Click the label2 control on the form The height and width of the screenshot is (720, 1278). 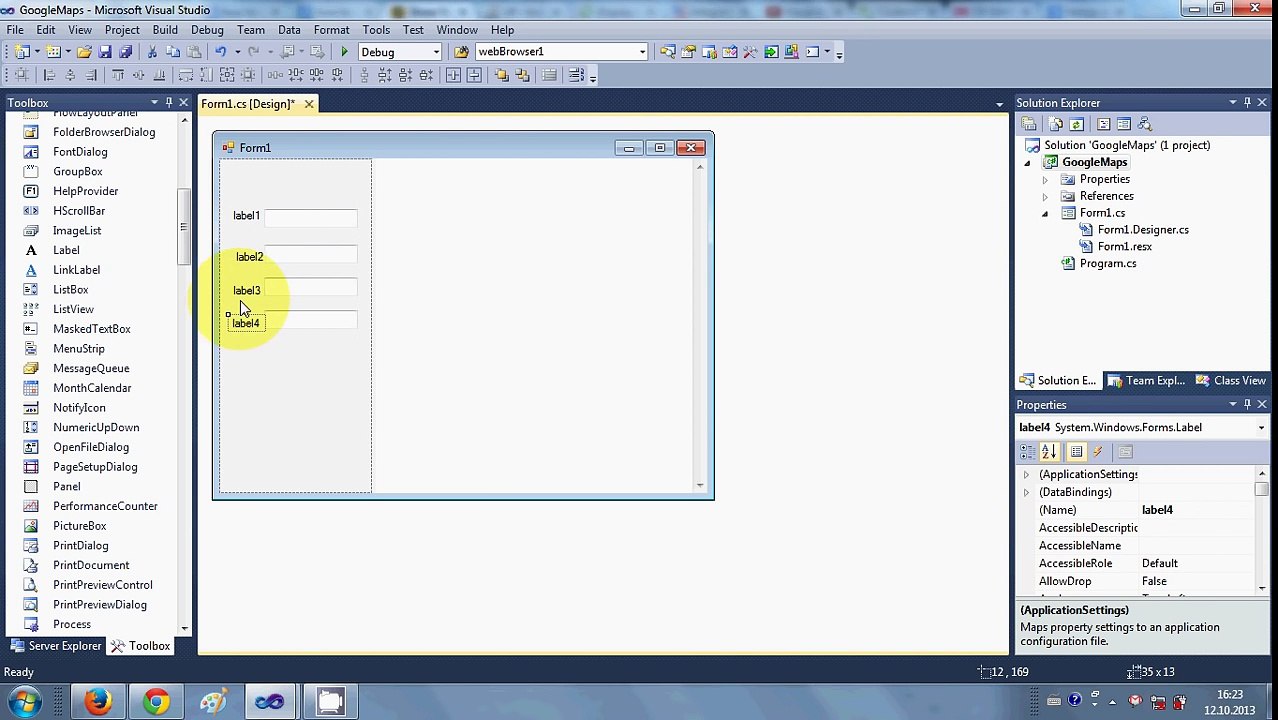[250, 257]
